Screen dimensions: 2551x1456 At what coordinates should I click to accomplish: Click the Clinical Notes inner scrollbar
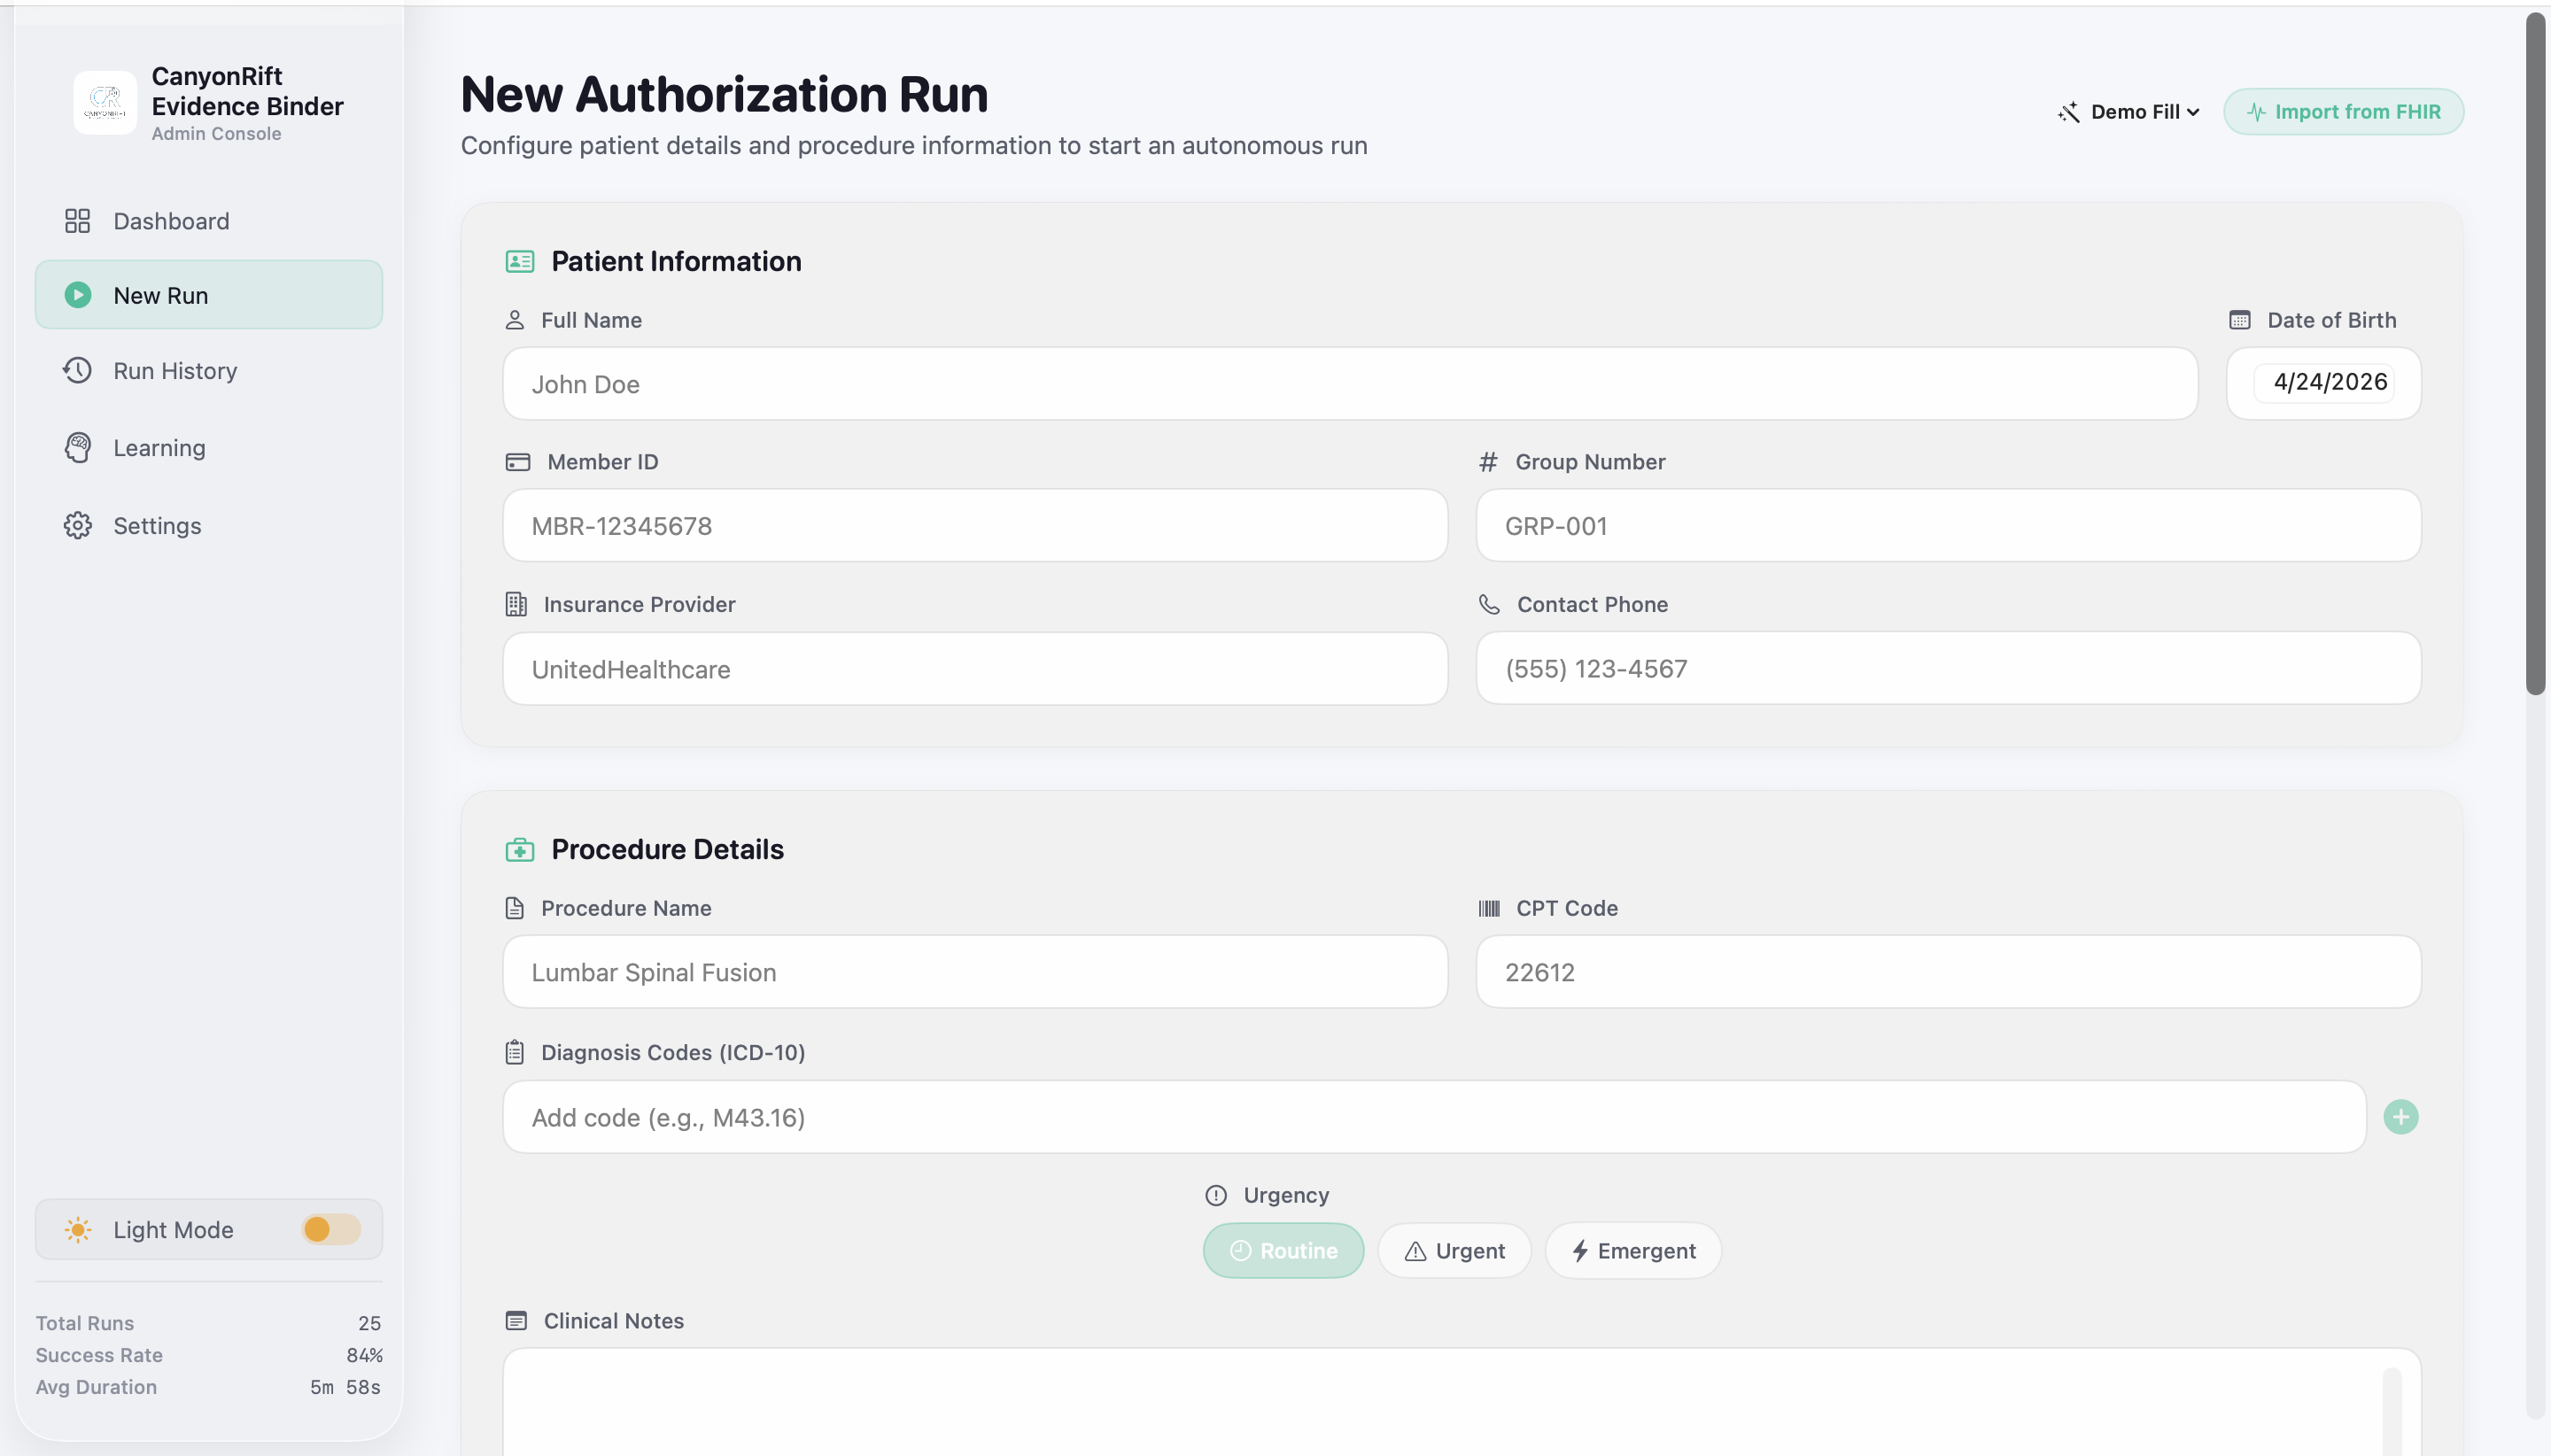coord(2392,1411)
